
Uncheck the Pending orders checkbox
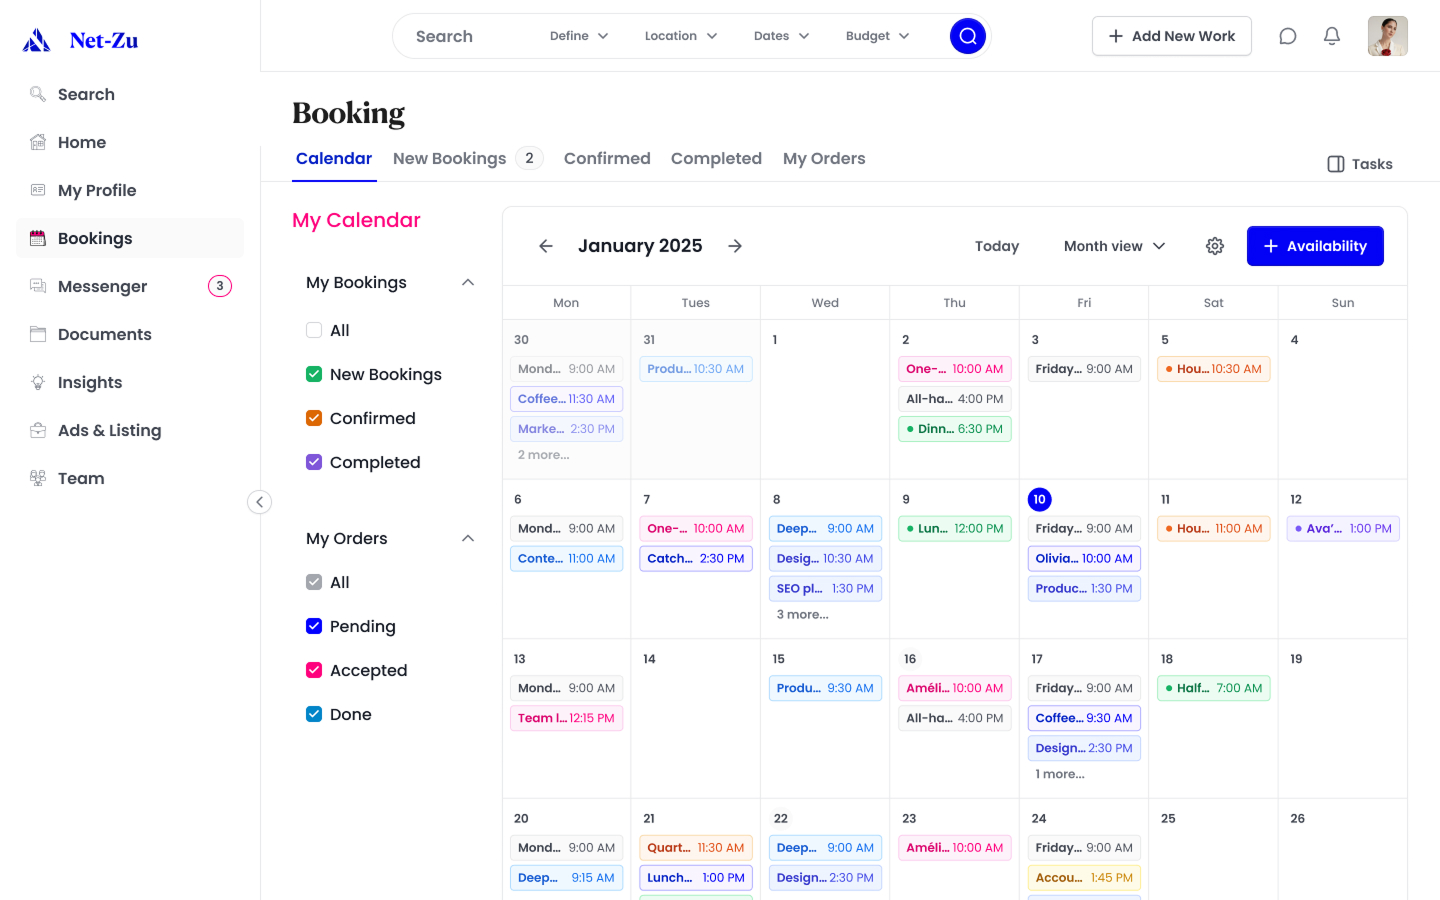coord(314,626)
